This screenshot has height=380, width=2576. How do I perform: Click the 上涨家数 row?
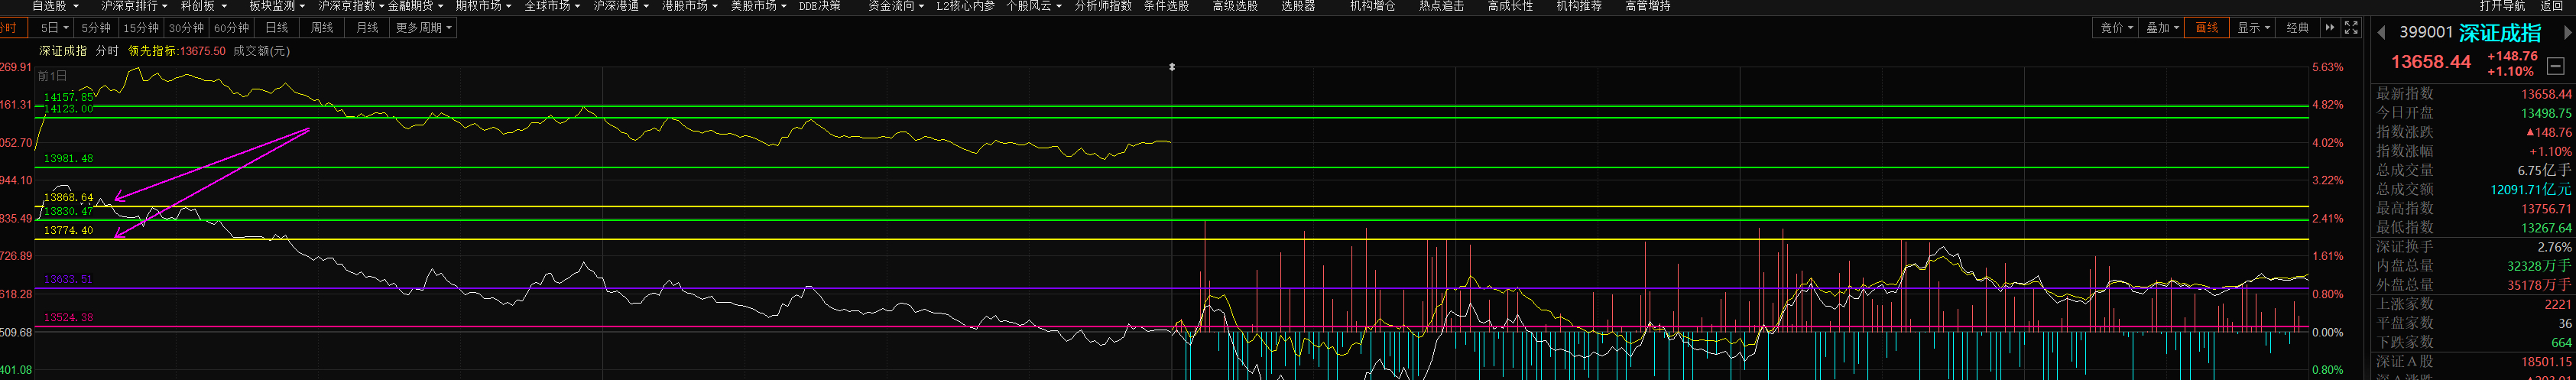2473,304
